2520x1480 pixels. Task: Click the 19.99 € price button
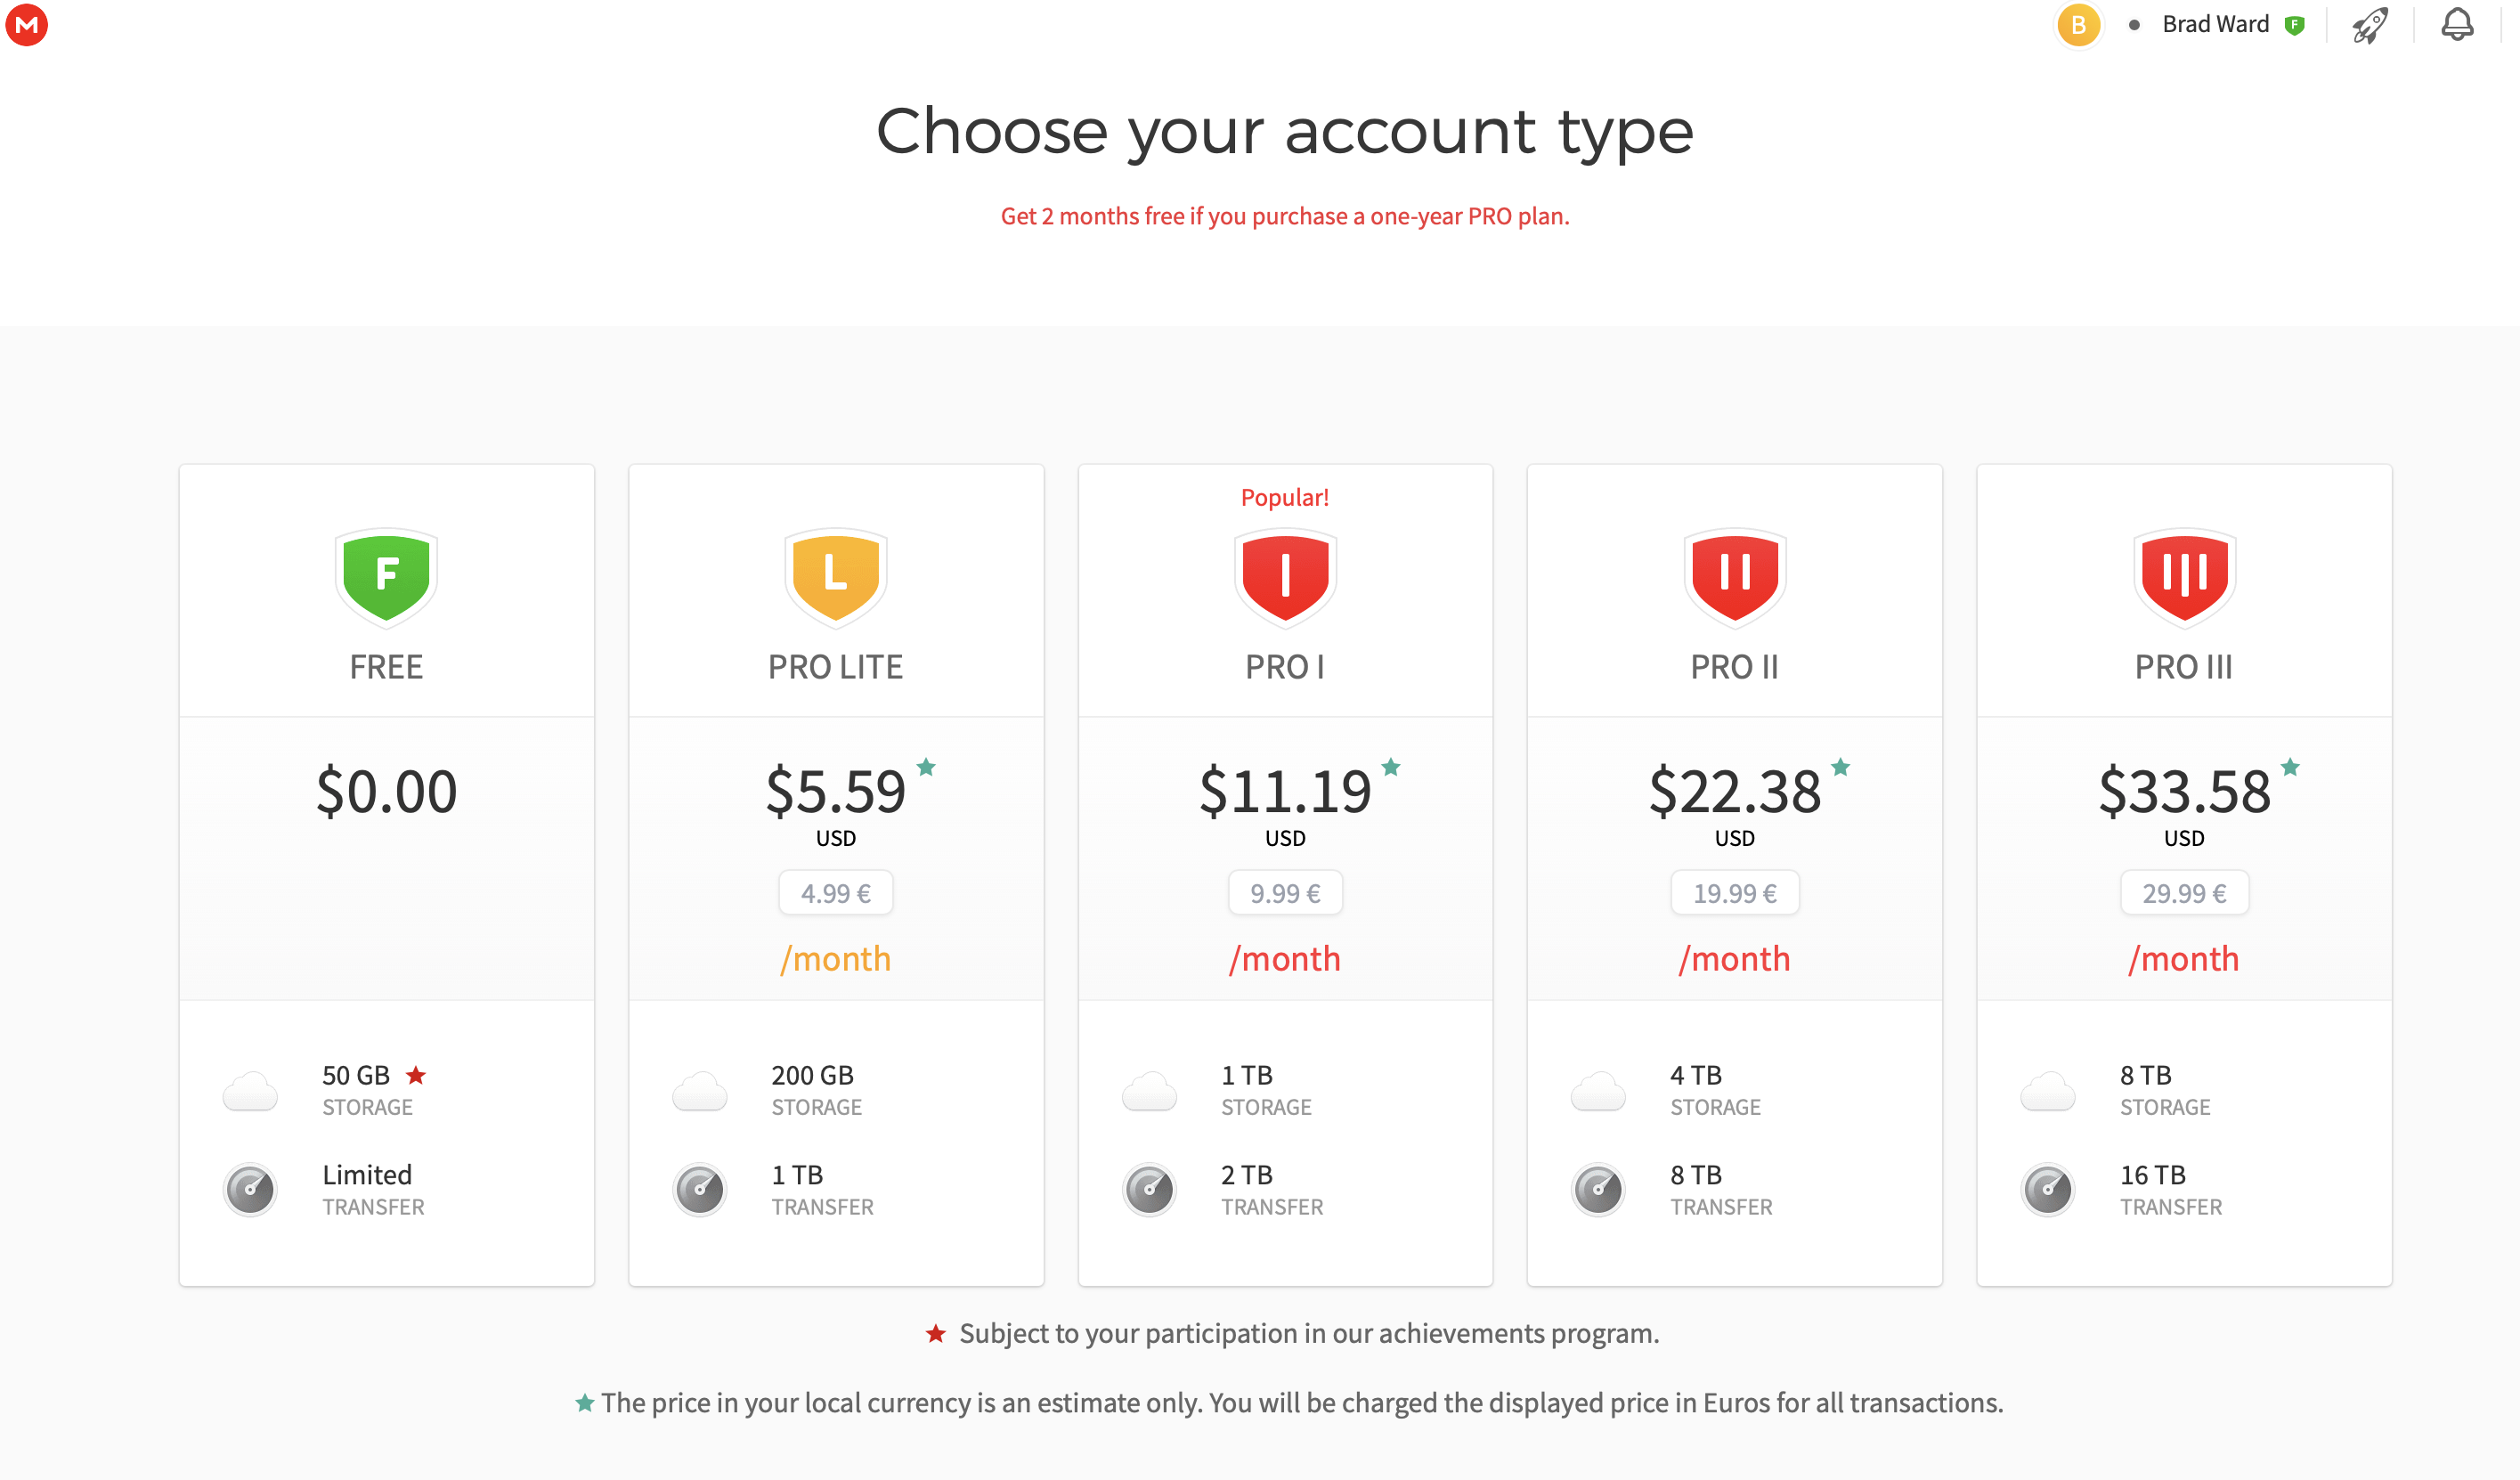[1734, 893]
